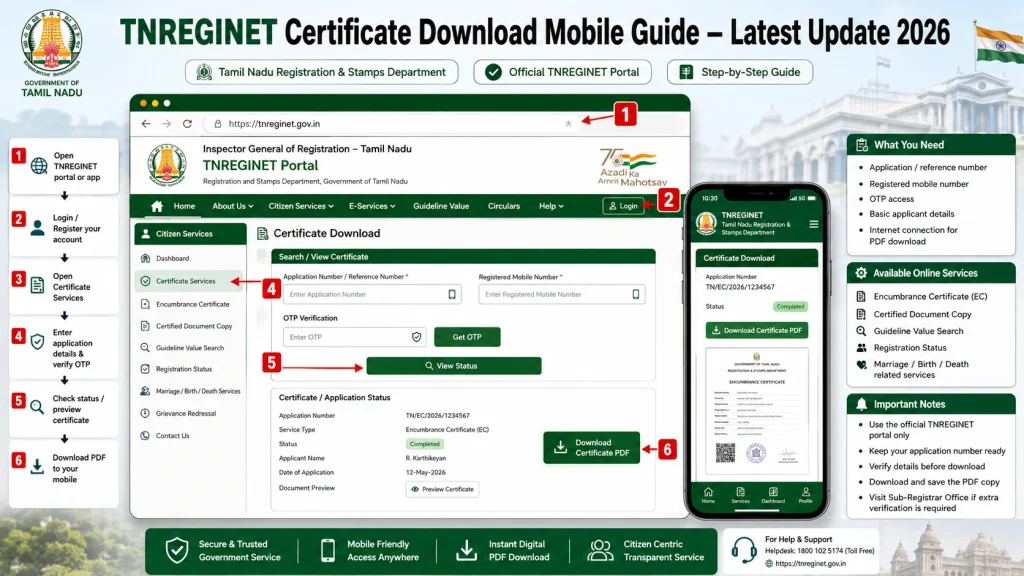Screen dimensions: 1024x576
Task: Expand the E-Services dropdown
Action: pyautogui.click(x=372, y=206)
